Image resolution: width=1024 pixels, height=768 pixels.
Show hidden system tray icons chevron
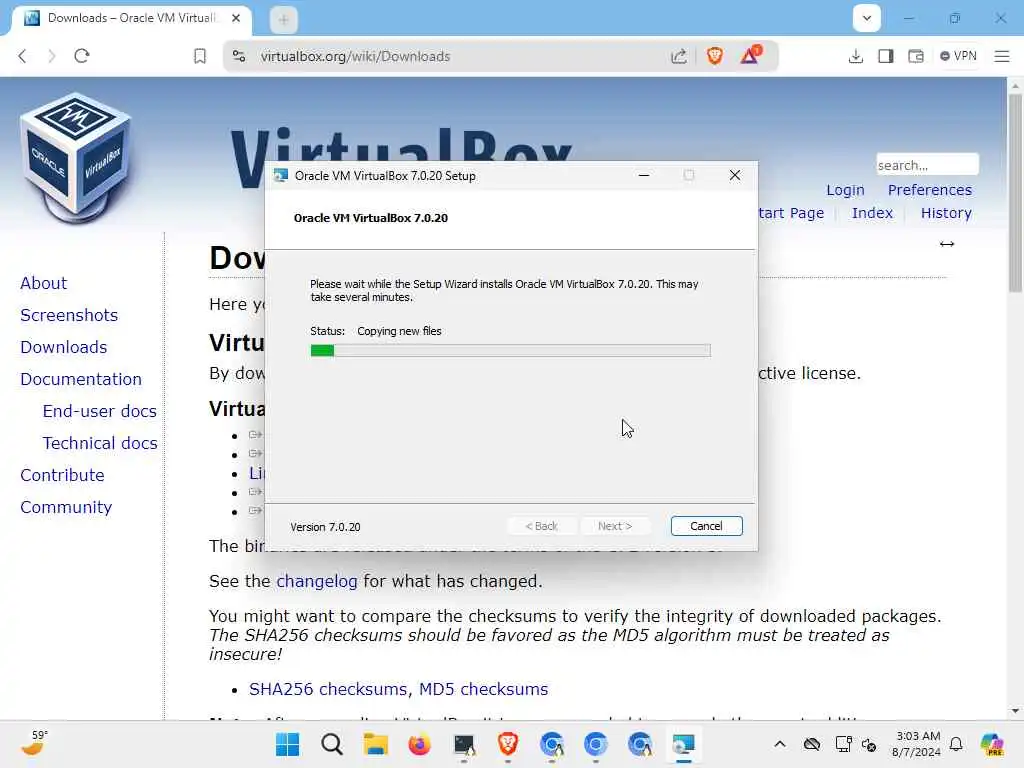tap(780, 744)
